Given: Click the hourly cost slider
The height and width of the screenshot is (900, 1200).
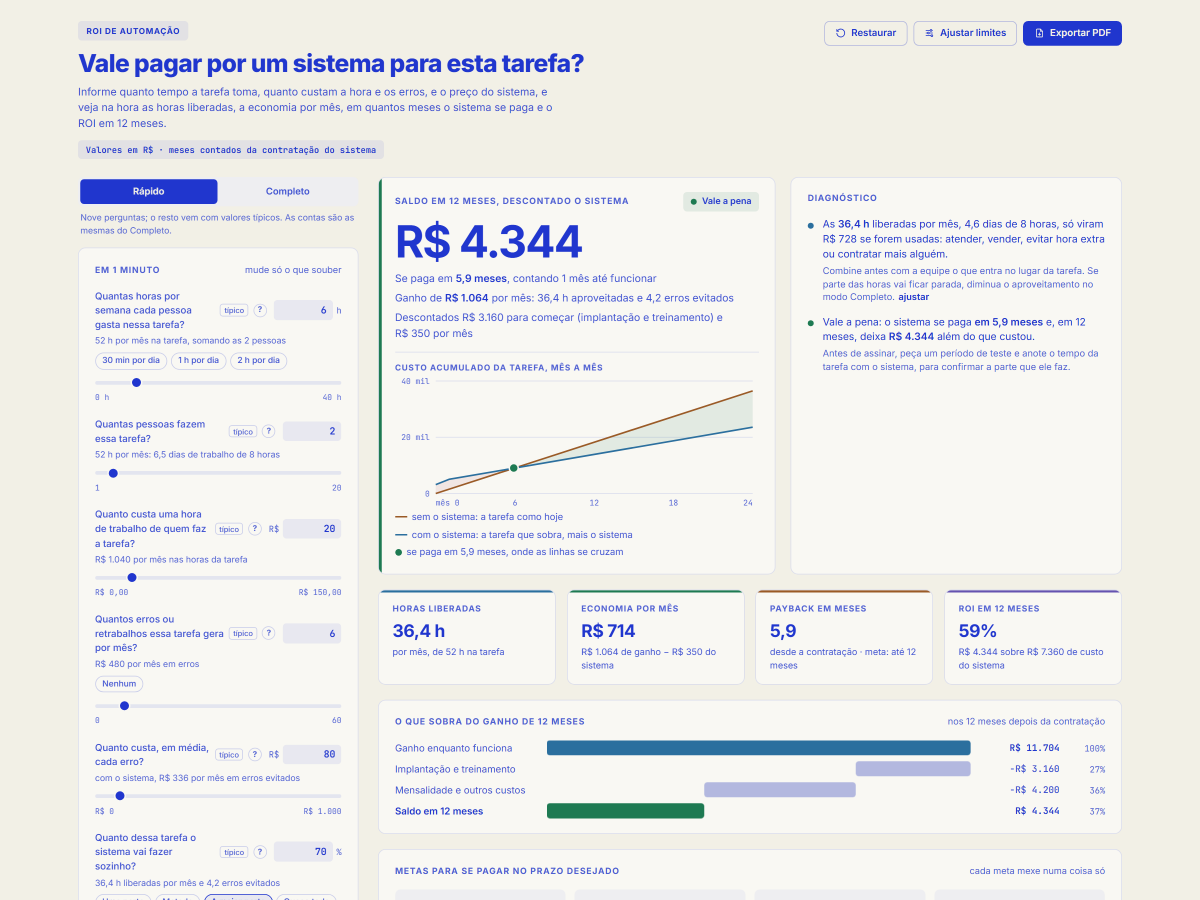Looking at the screenshot, I should click(x=218, y=577).
